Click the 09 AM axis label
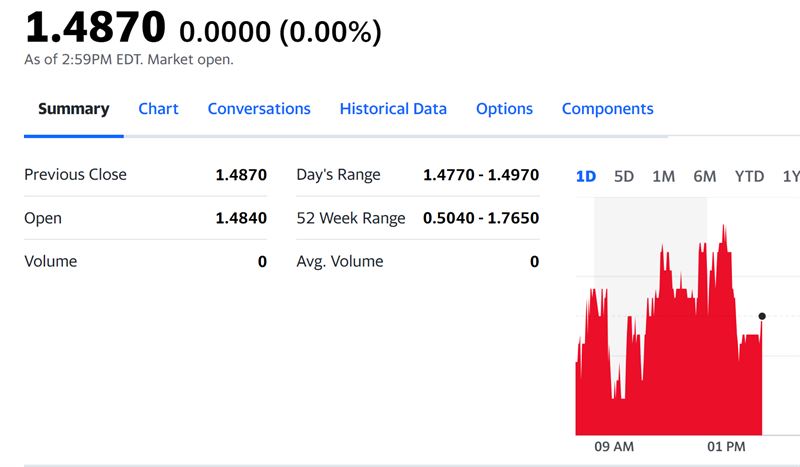Image resolution: width=800 pixels, height=467 pixels. pos(614,447)
